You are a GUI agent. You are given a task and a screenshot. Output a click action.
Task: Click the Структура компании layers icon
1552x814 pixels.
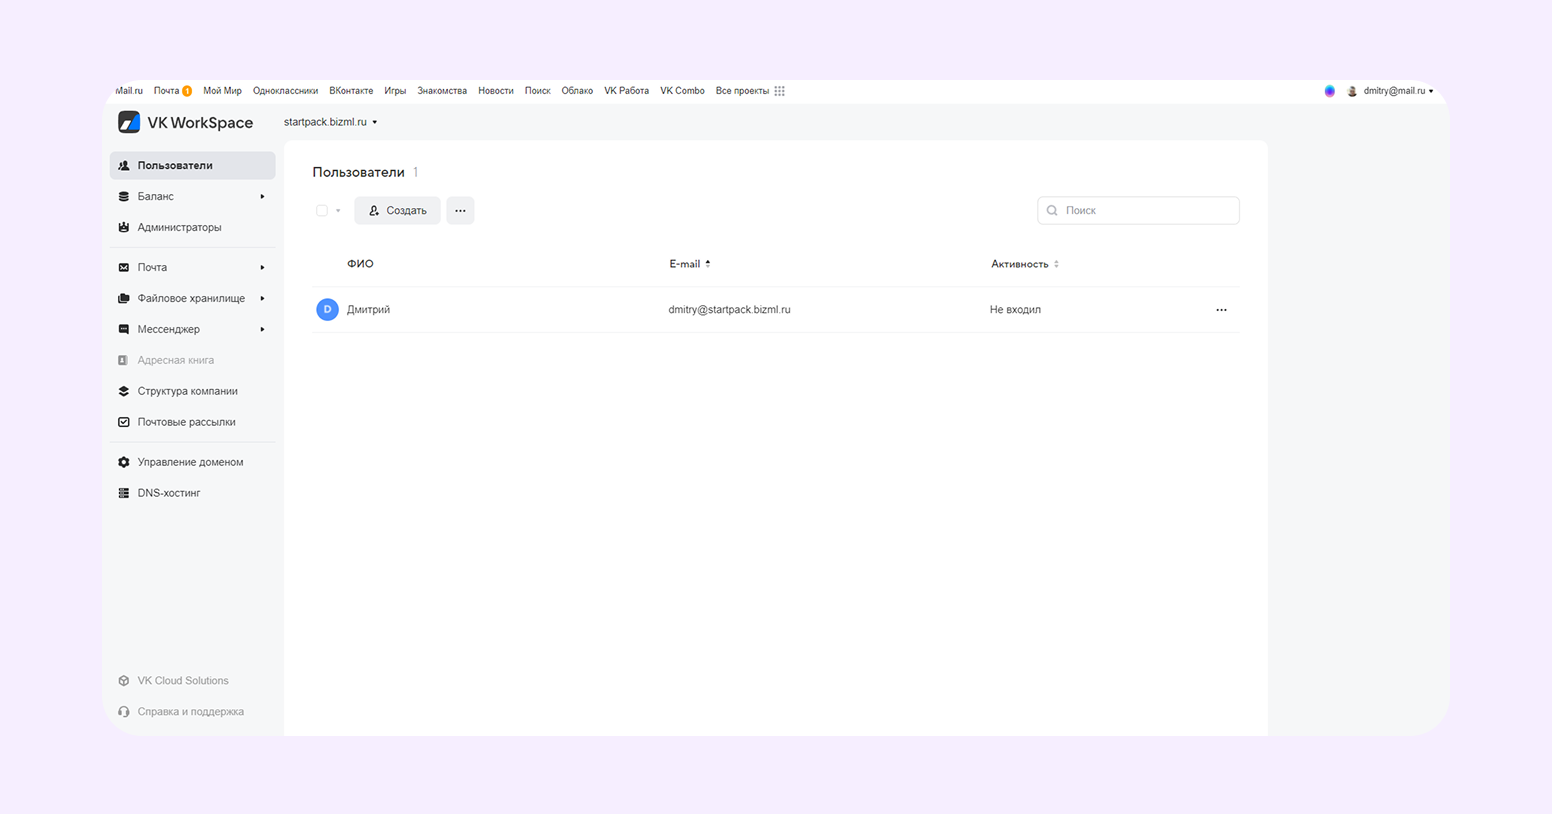click(x=124, y=391)
